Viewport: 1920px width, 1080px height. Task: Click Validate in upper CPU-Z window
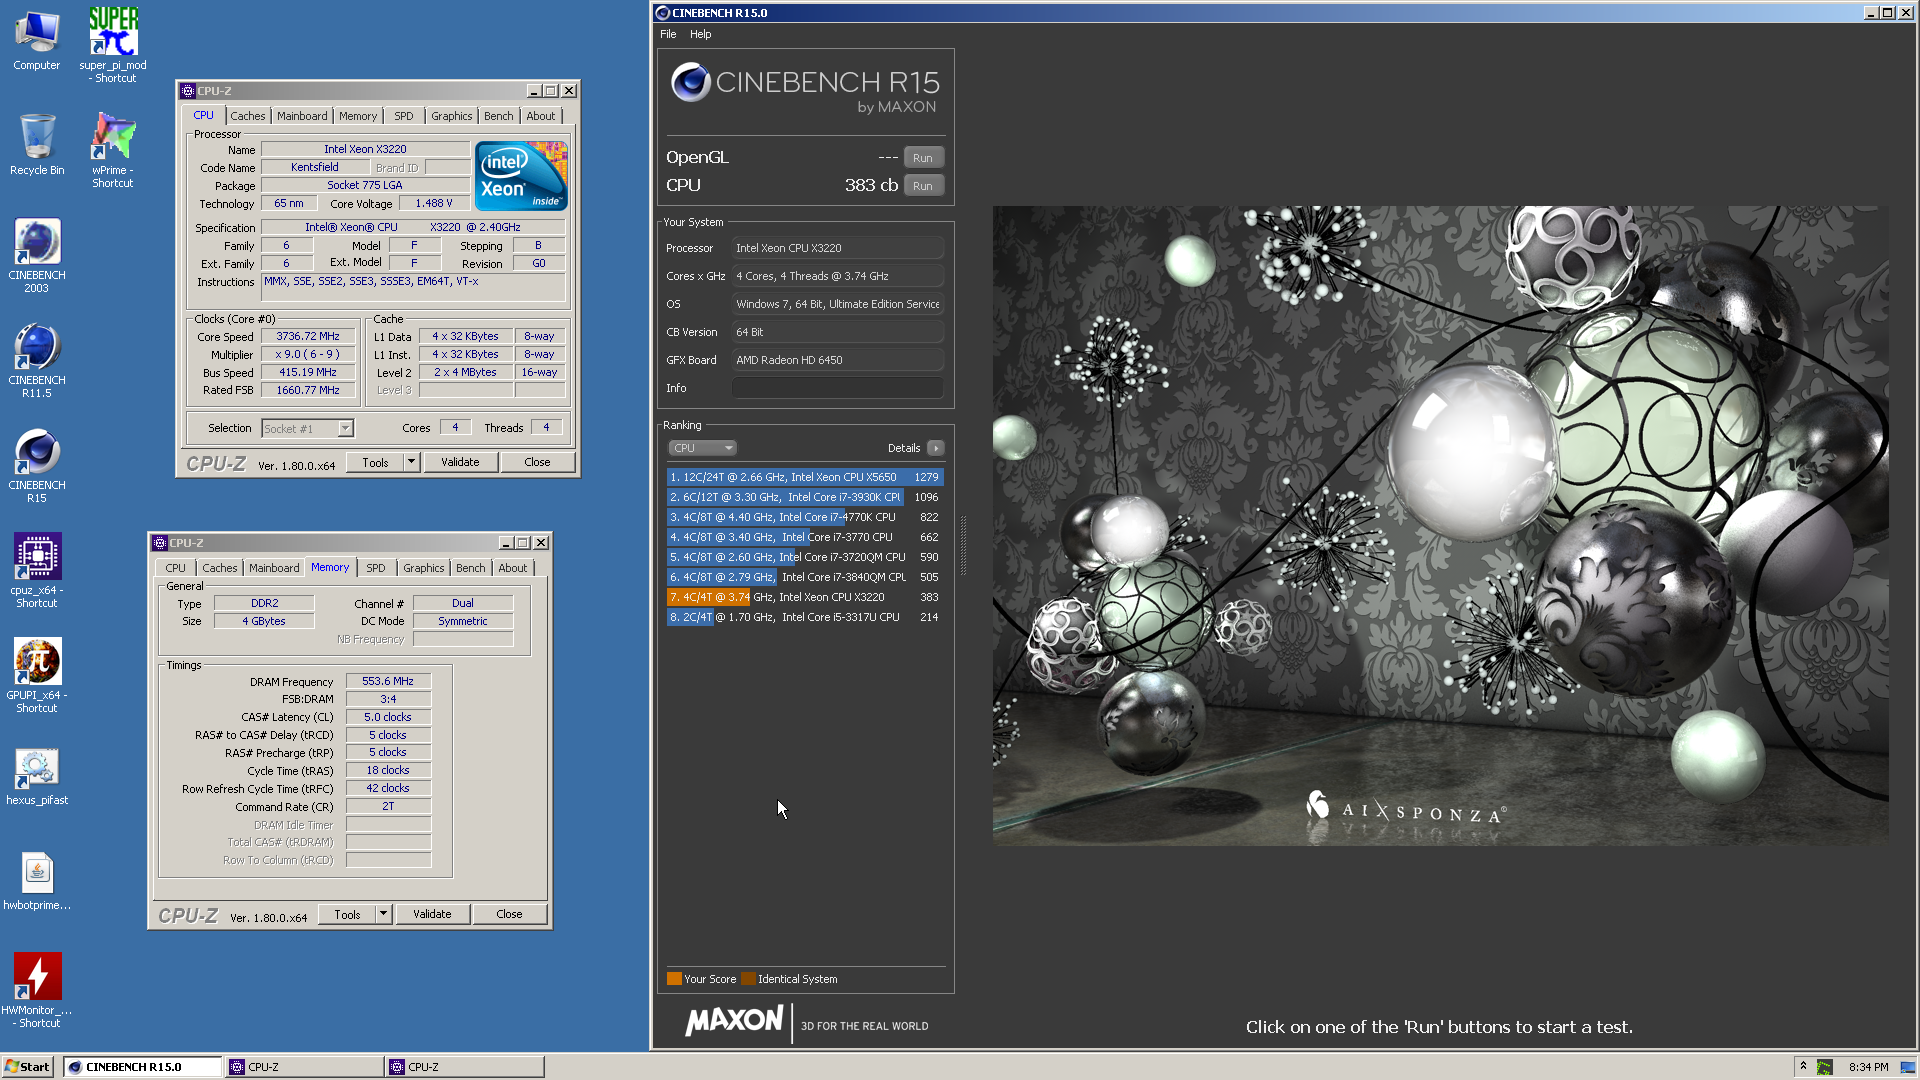[460, 462]
